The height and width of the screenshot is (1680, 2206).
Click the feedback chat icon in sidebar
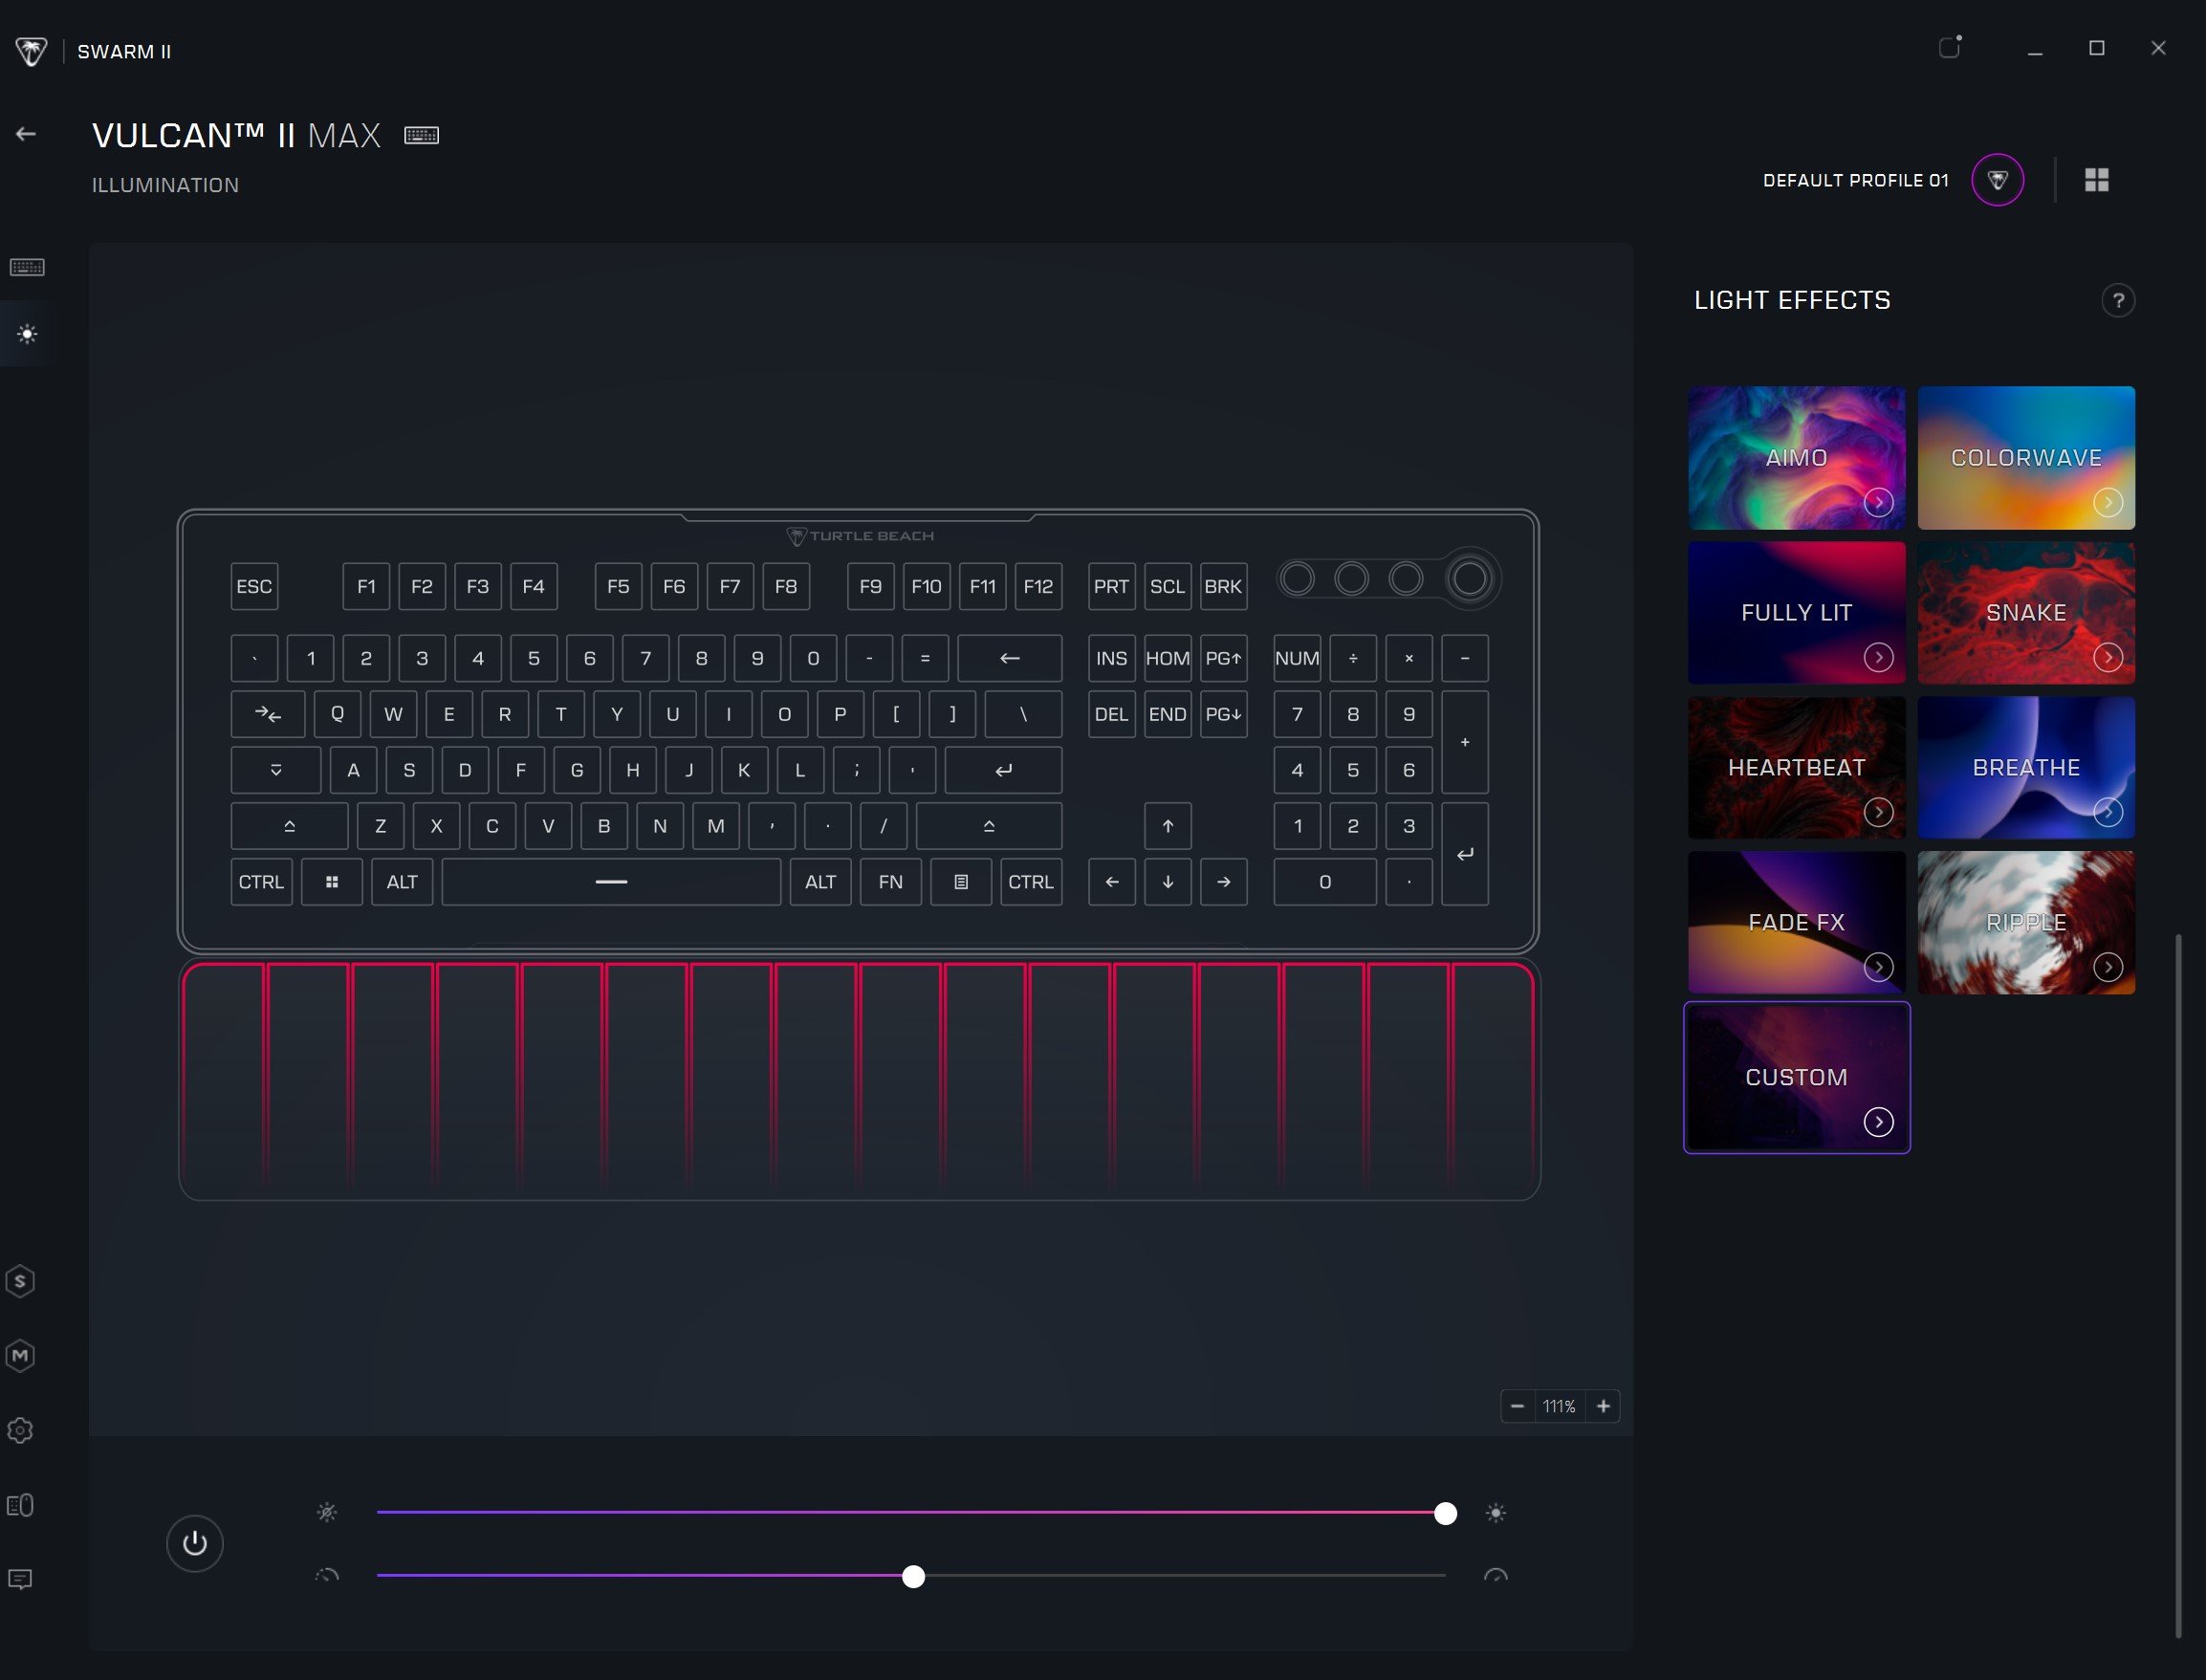(x=21, y=1579)
